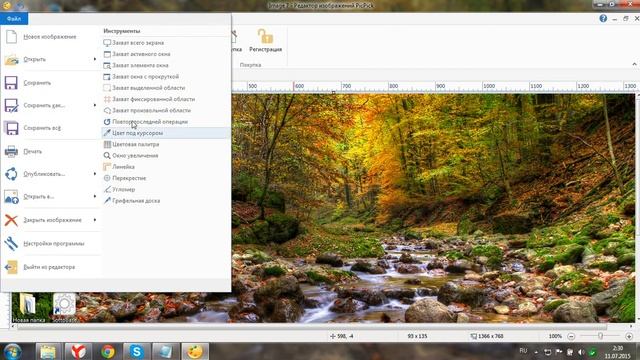
Task: Click the Настройки программы wrench icon
Action: click(x=11, y=244)
